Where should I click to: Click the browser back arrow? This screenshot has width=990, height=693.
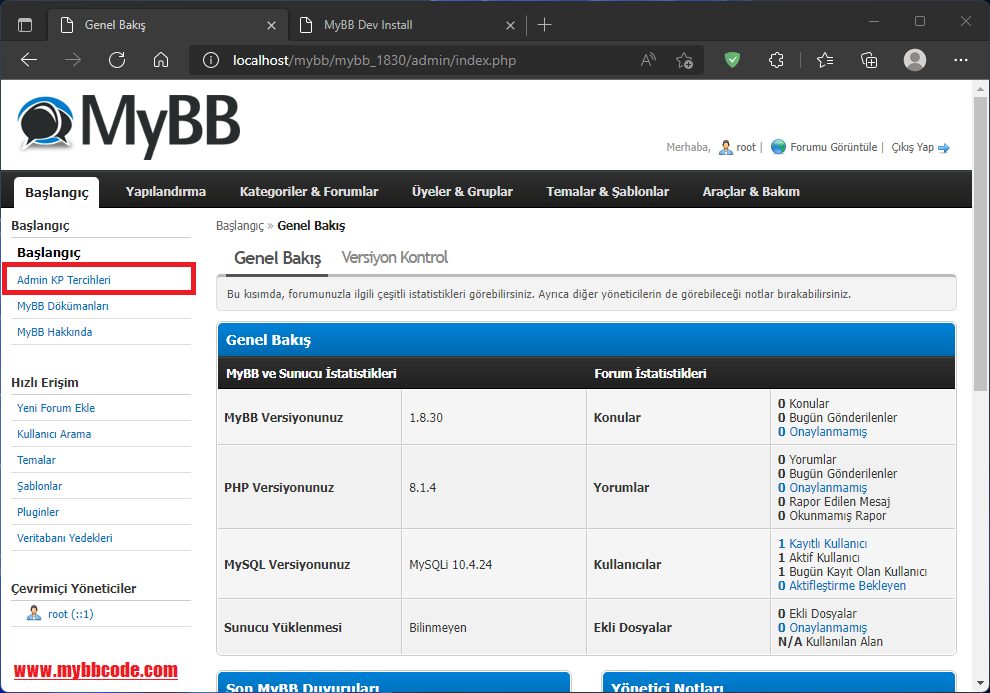coord(29,60)
